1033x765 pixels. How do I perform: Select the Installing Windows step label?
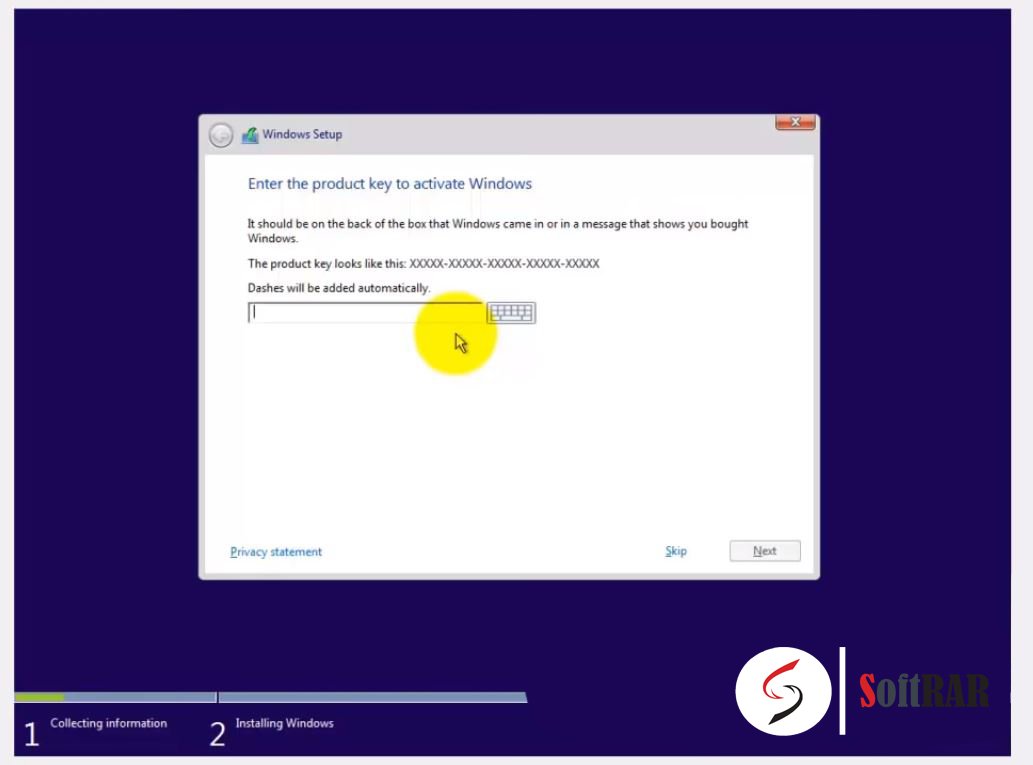point(285,721)
